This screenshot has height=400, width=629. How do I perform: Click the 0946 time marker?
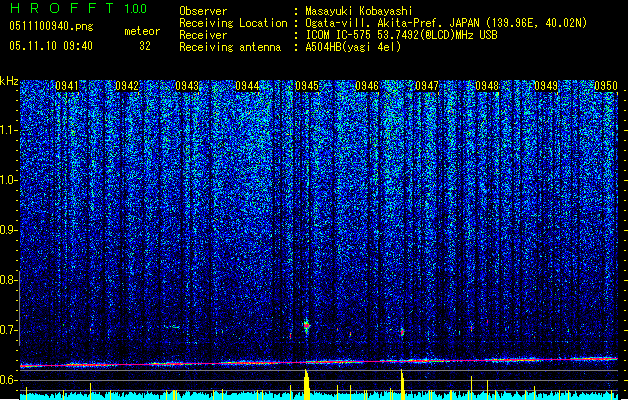tap(367, 86)
